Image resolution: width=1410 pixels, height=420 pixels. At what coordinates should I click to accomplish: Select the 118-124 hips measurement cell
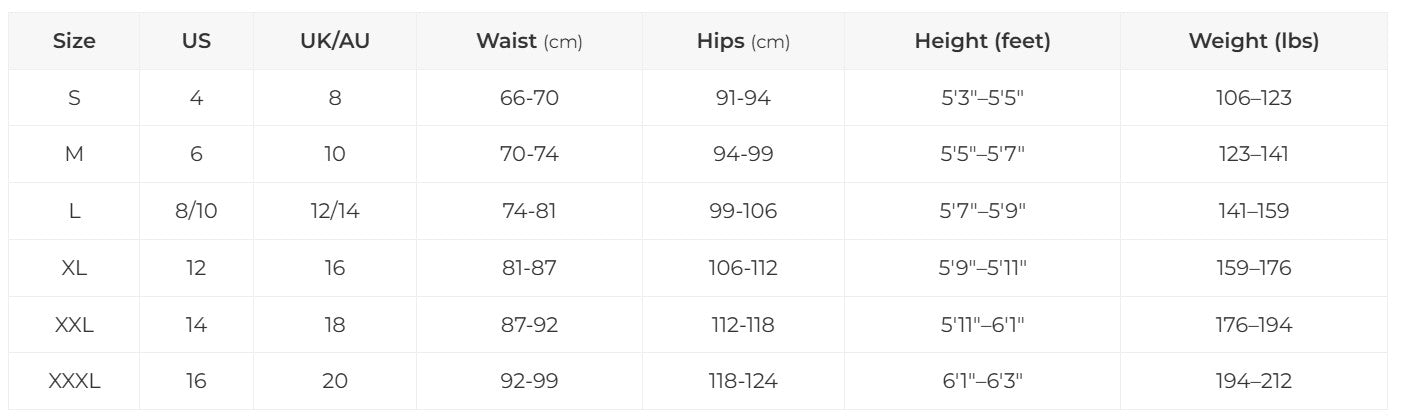coord(743,381)
